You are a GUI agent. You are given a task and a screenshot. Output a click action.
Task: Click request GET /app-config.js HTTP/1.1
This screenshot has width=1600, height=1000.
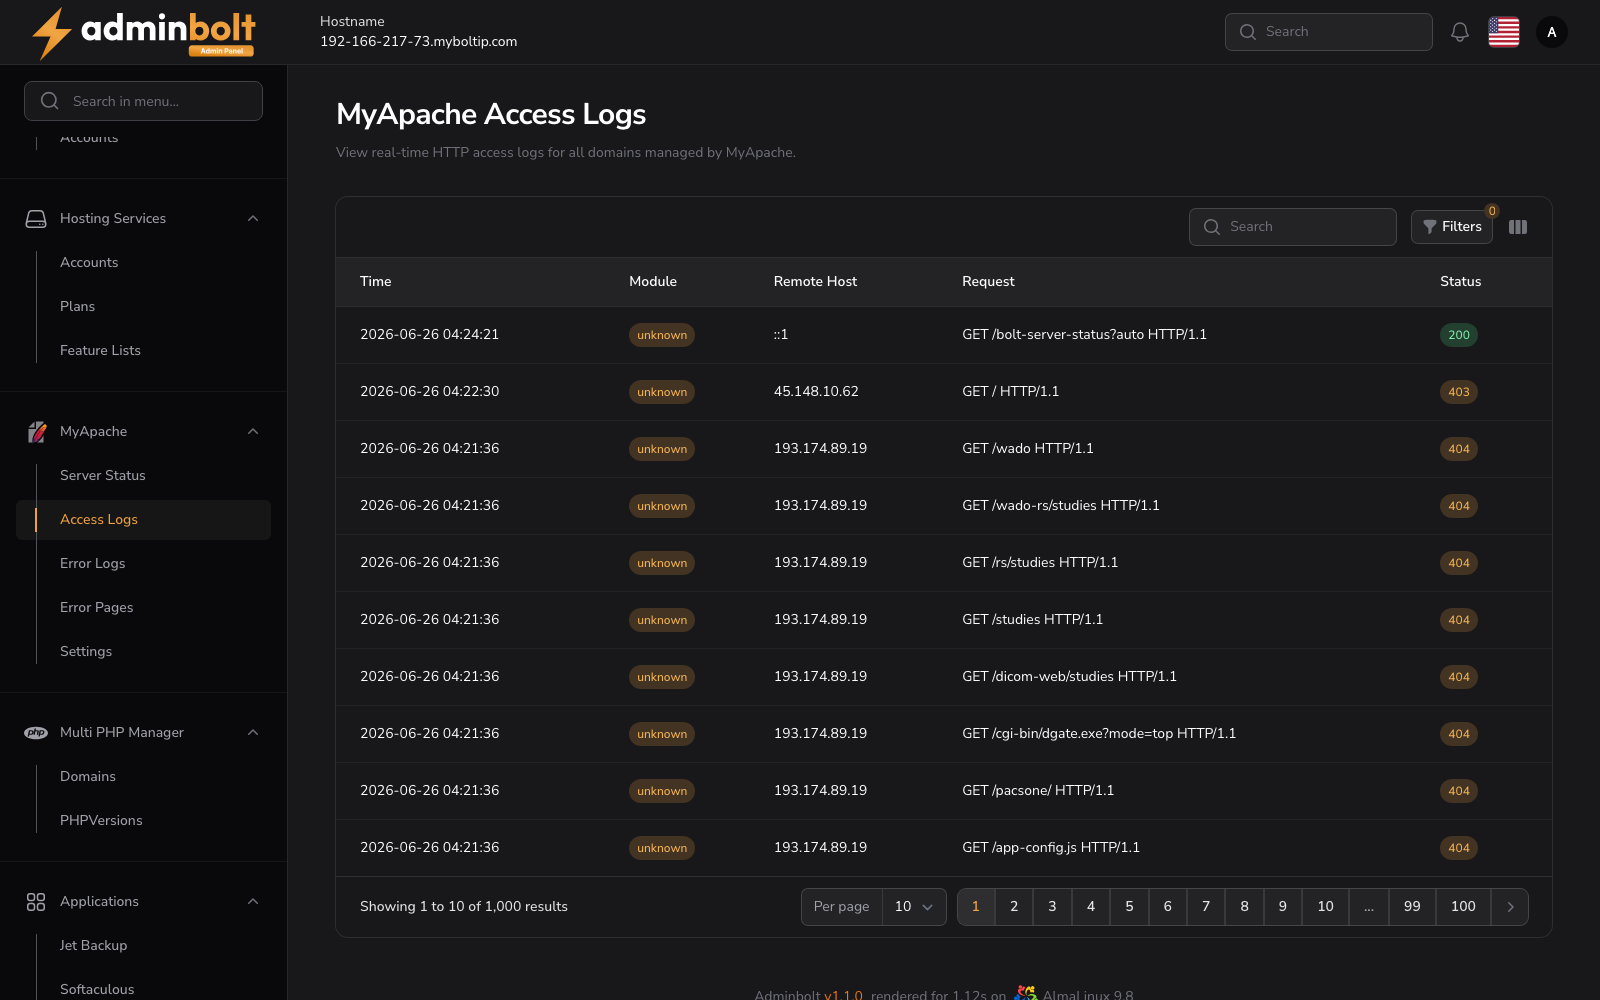[1051, 848]
